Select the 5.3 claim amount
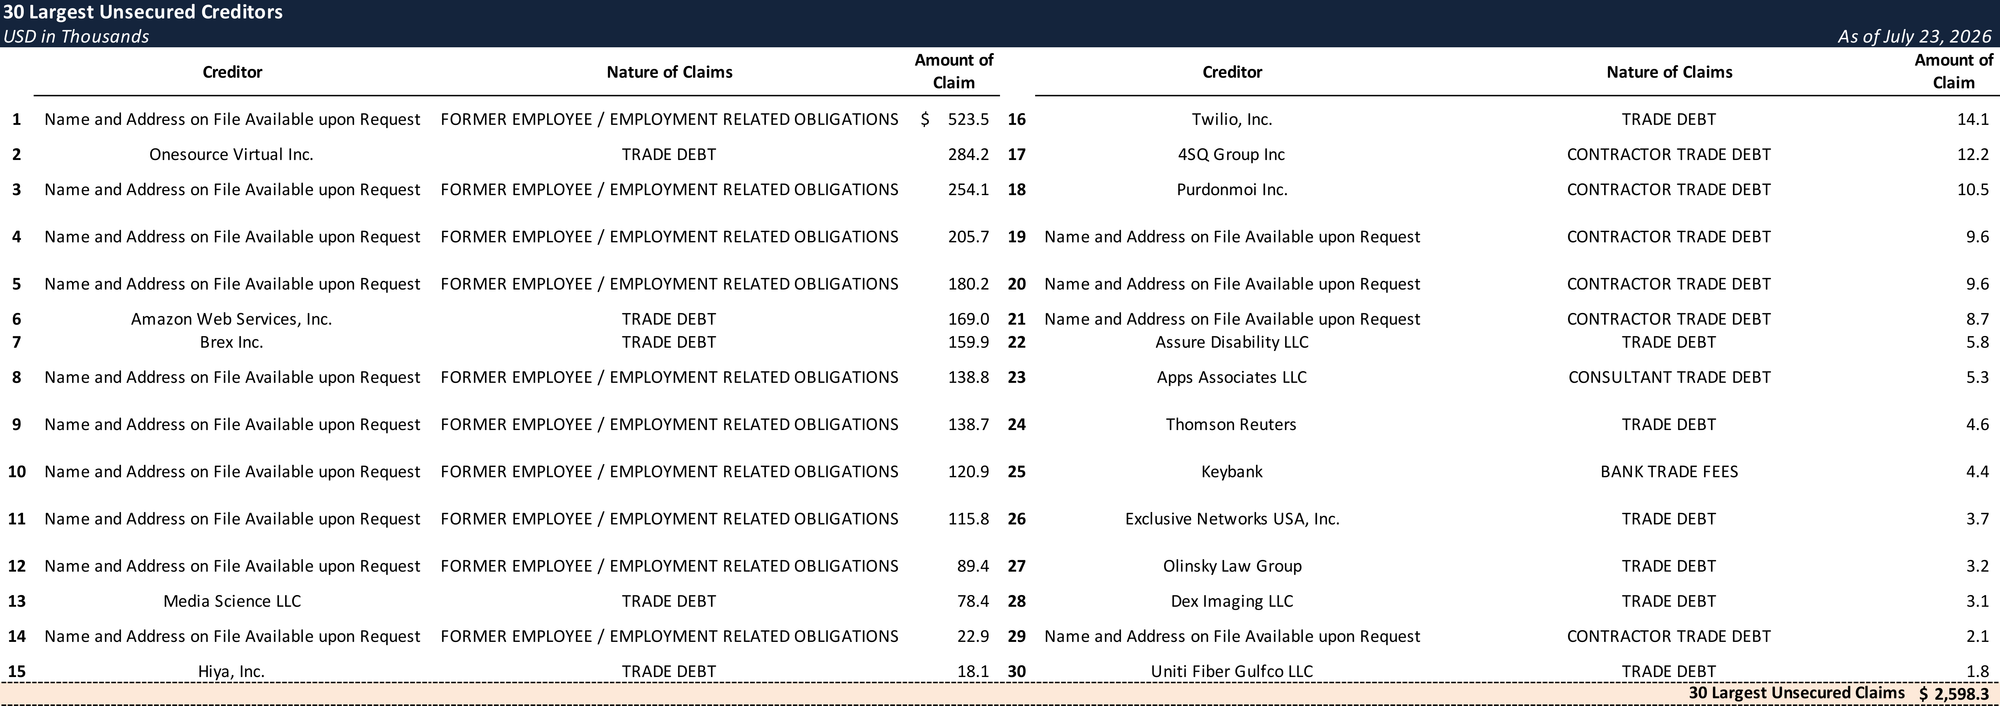 (x=1977, y=377)
